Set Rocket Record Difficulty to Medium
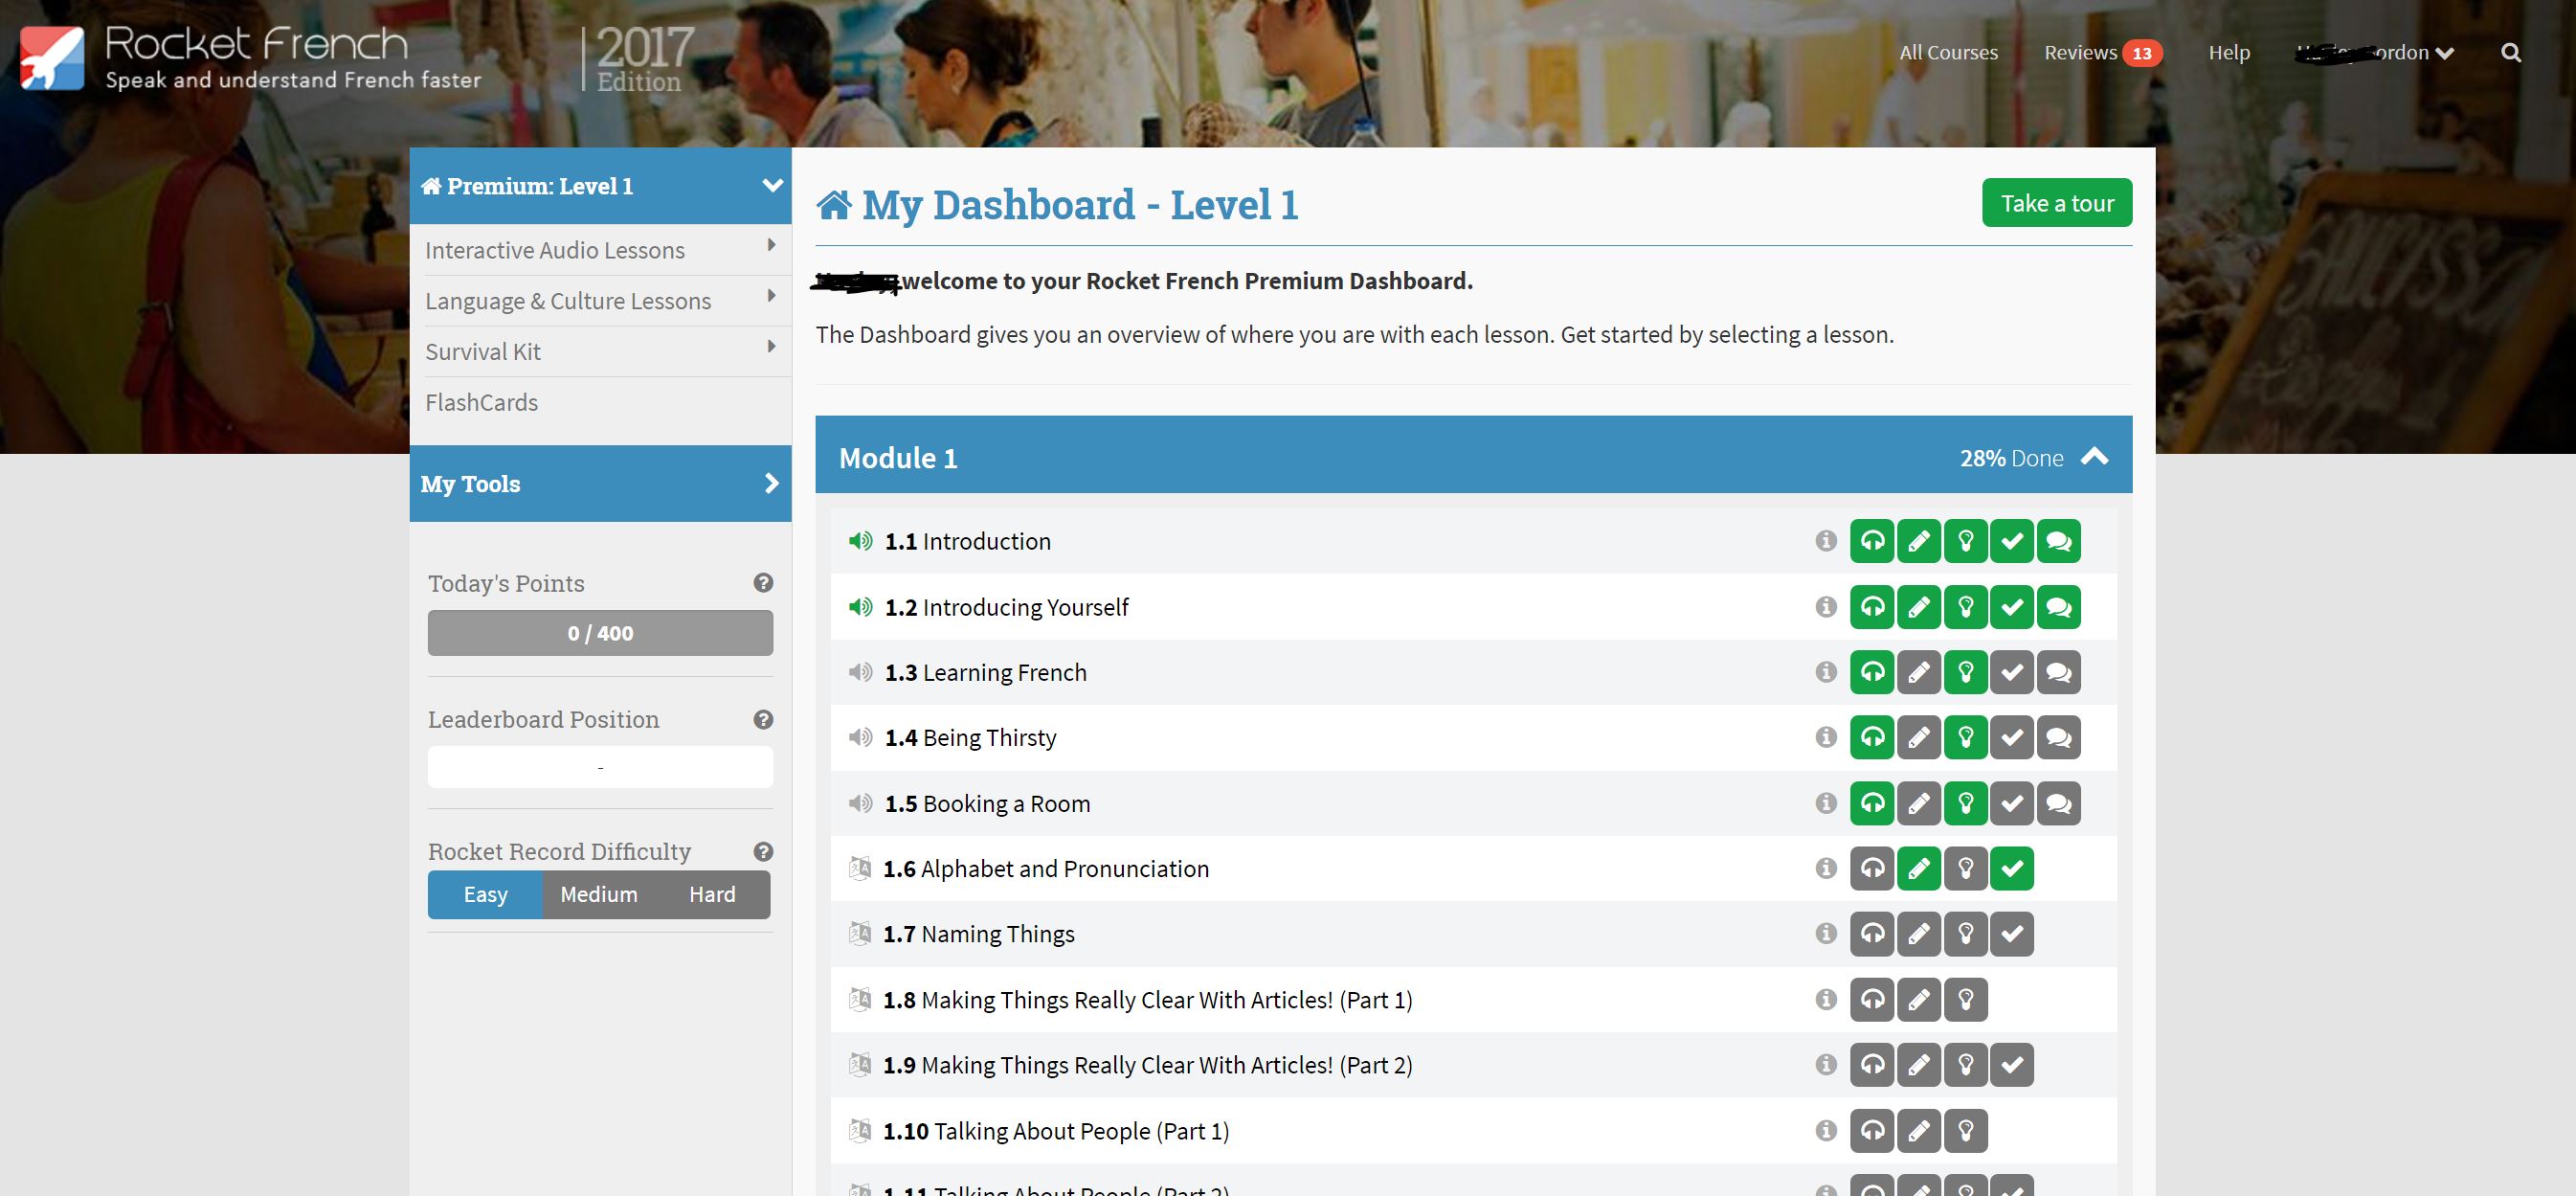Image resolution: width=2576 pixels, height=1196 pixels. 598,894
